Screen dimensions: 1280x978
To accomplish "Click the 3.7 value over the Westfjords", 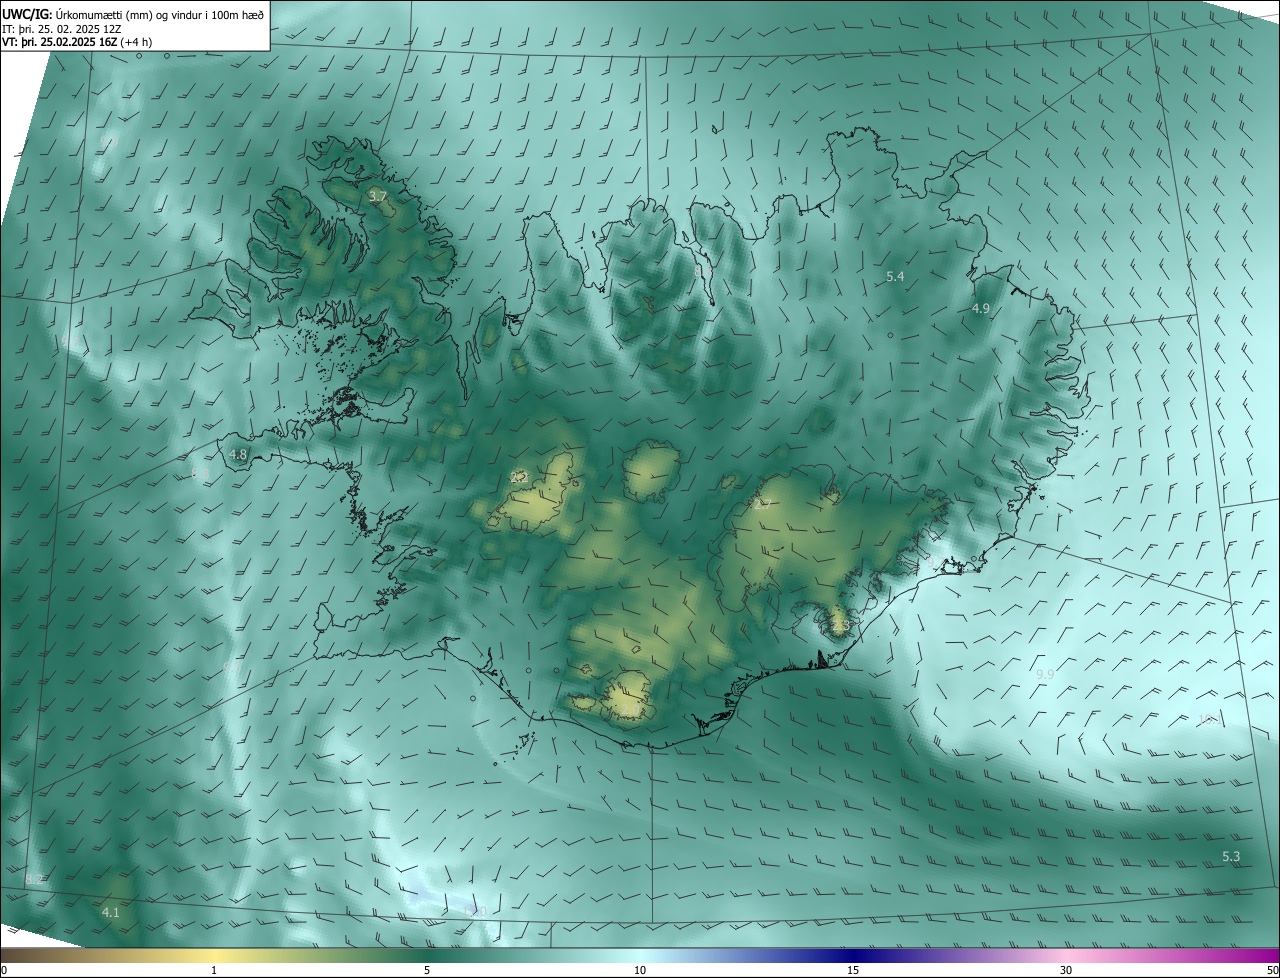I will coord(378,197).
